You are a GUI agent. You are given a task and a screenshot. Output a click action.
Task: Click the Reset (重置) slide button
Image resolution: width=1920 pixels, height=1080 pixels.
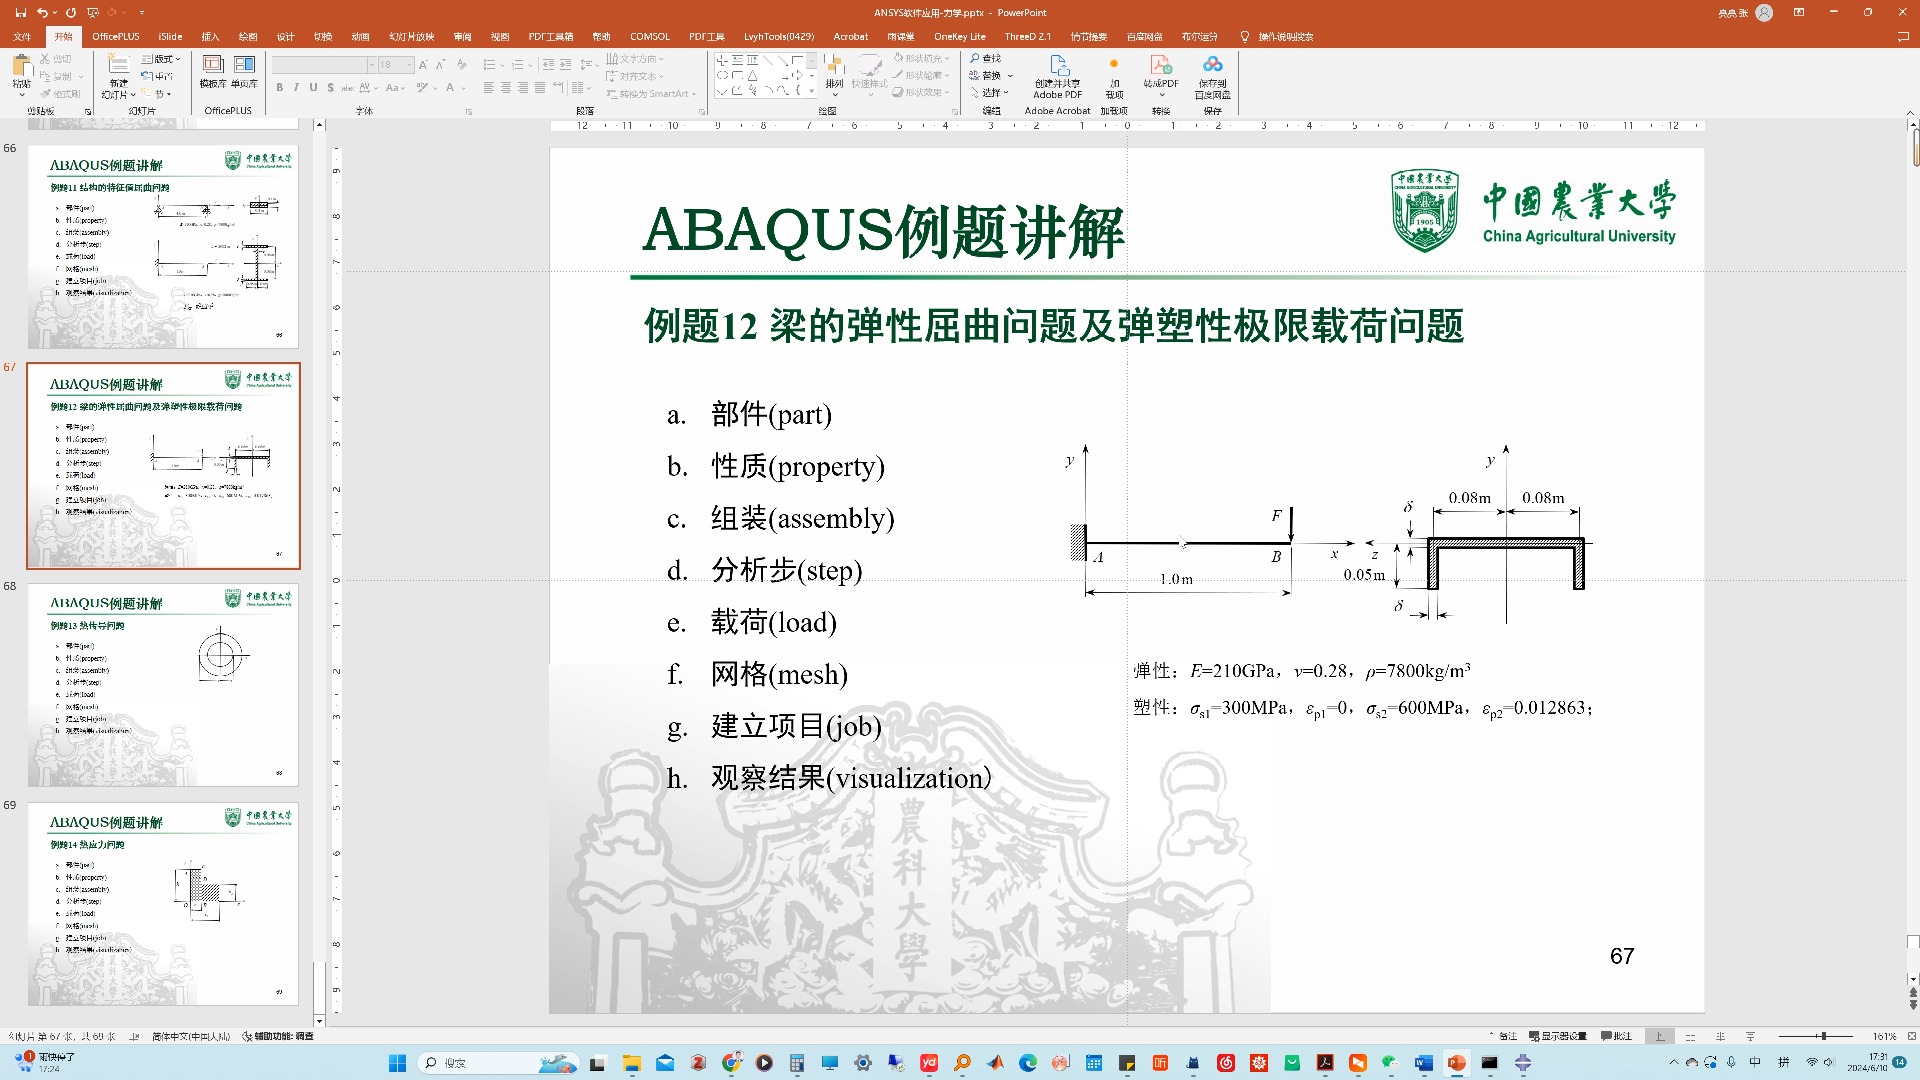(x=157, y=76)
